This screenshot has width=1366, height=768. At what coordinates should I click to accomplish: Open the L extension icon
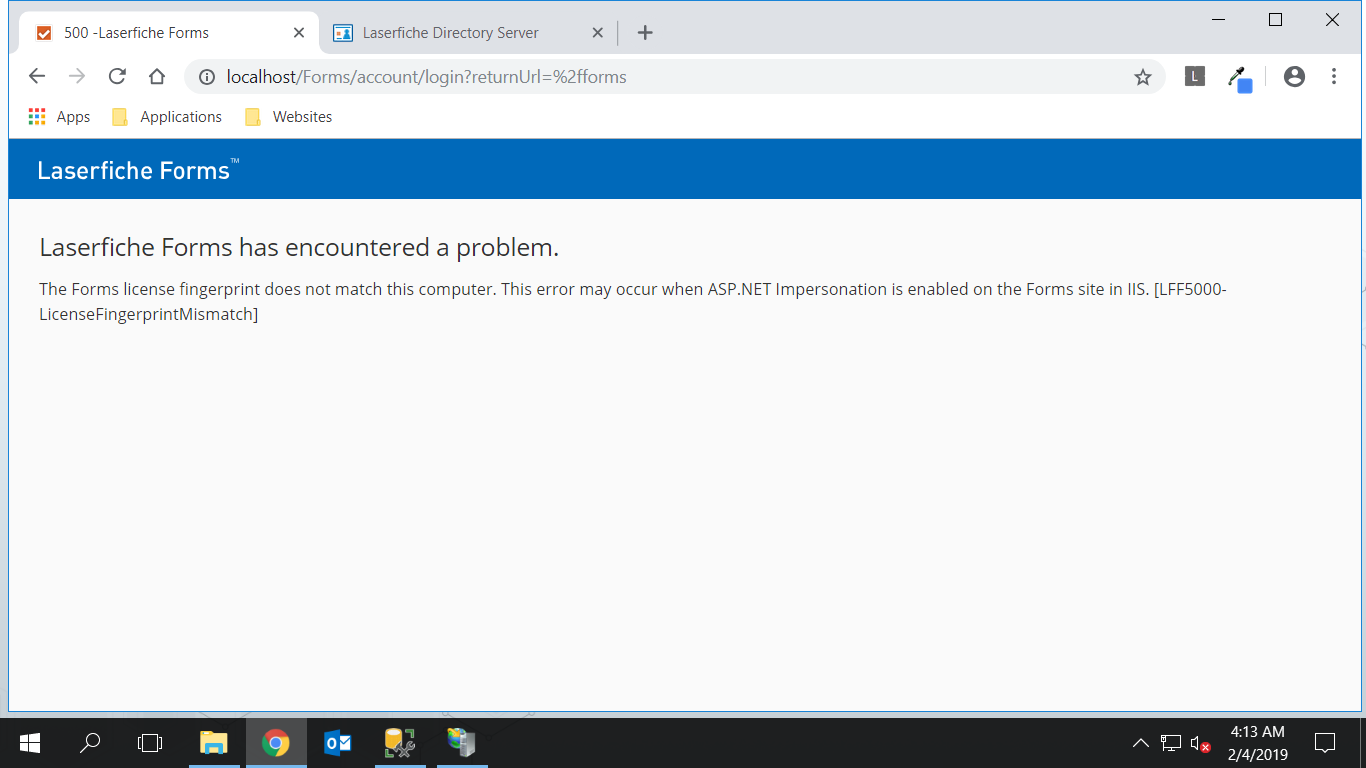coord(1195,76)
